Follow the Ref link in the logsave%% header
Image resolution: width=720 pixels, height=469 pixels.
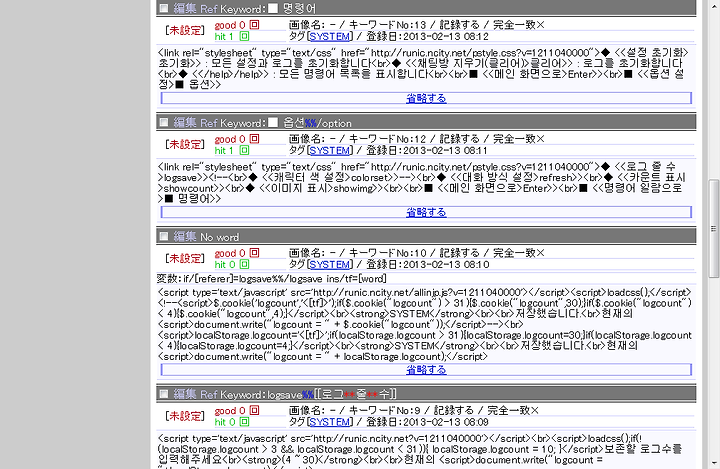tap(208, 394)
